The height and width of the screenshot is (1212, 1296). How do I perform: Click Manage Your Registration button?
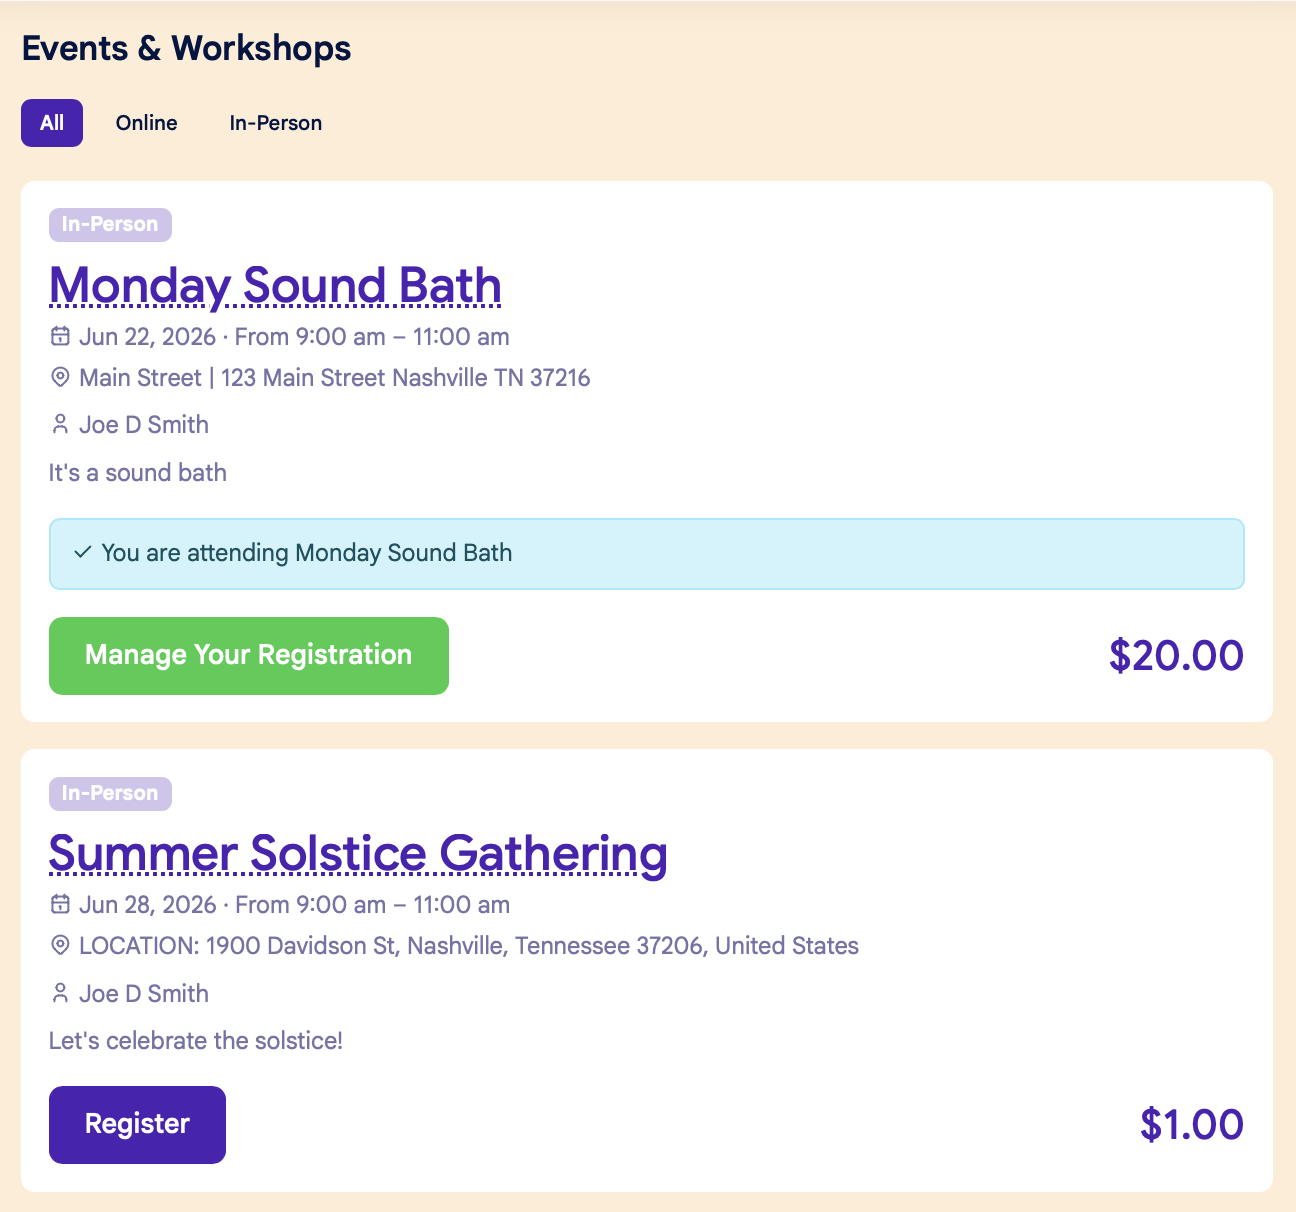[249, 656]
